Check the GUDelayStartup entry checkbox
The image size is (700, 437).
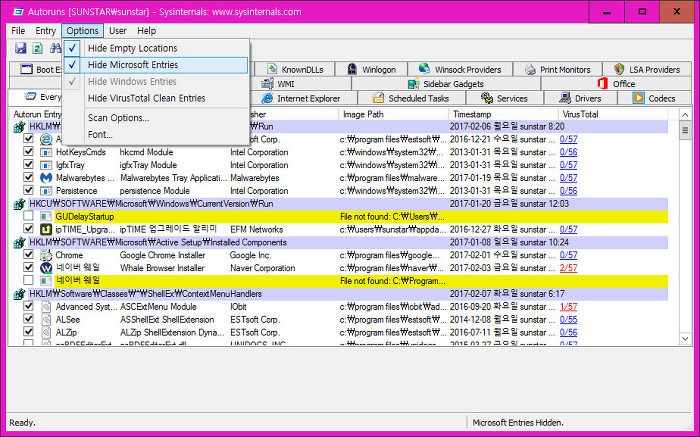pos(29,216)
